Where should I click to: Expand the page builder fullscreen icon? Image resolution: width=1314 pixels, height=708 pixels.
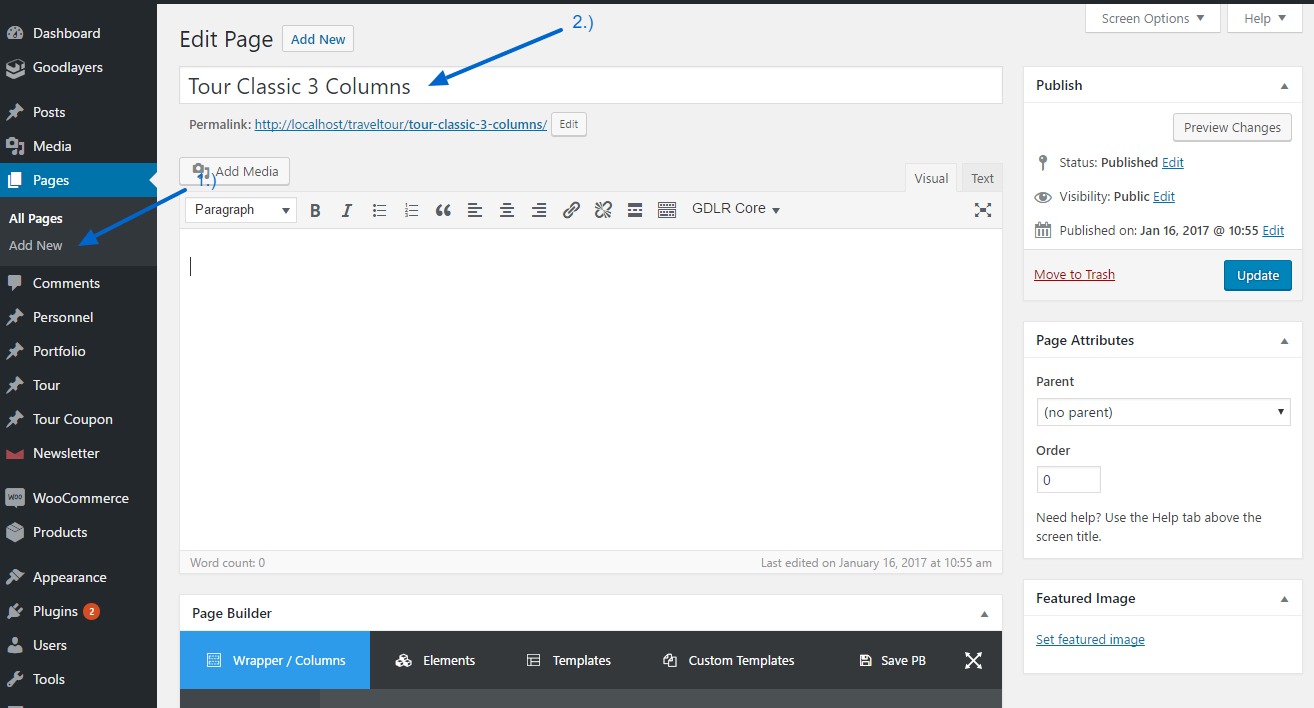tap(973, 660)
